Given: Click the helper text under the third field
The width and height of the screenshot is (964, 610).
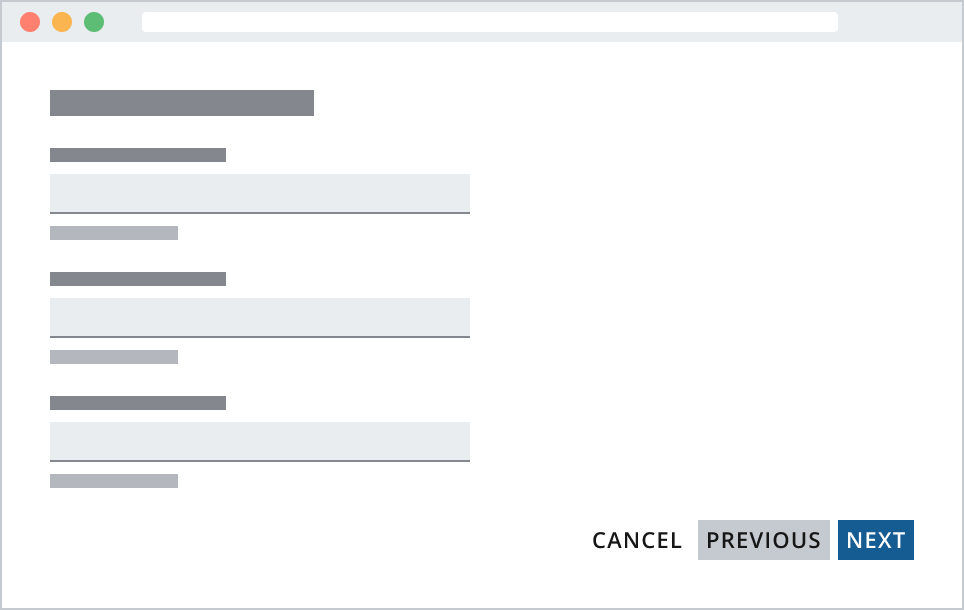Looking at the screenshot, I should pos(113,480).
